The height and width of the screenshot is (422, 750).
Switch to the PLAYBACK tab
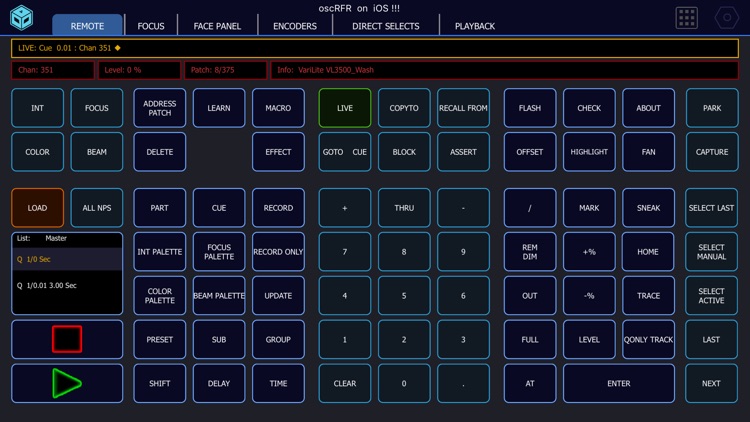(474, 26)
